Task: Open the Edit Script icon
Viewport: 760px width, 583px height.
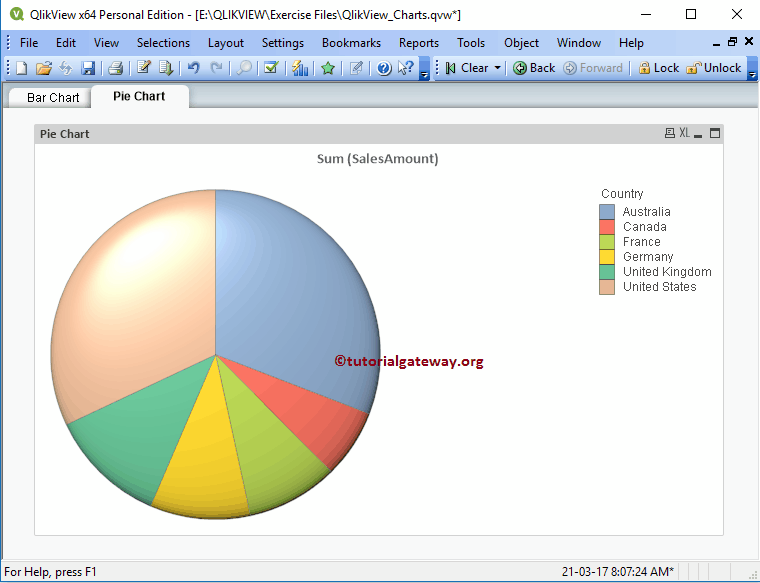Action: [x=143, y=68]
